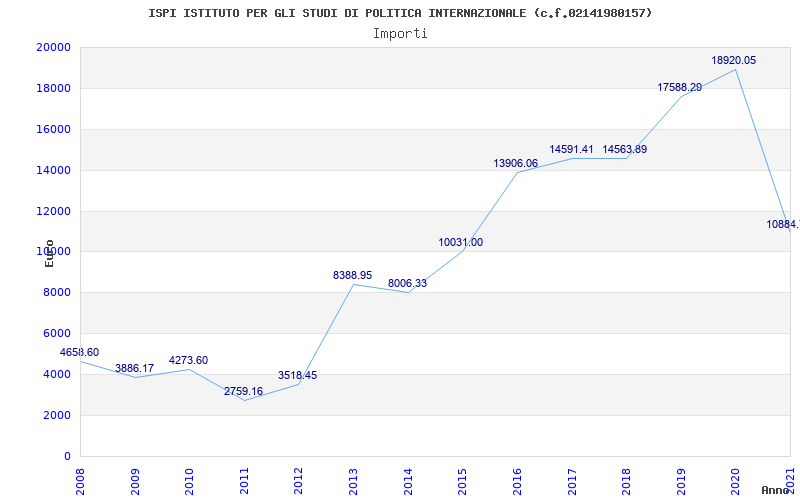Click the x-axis year label 2009

(135, 481)
